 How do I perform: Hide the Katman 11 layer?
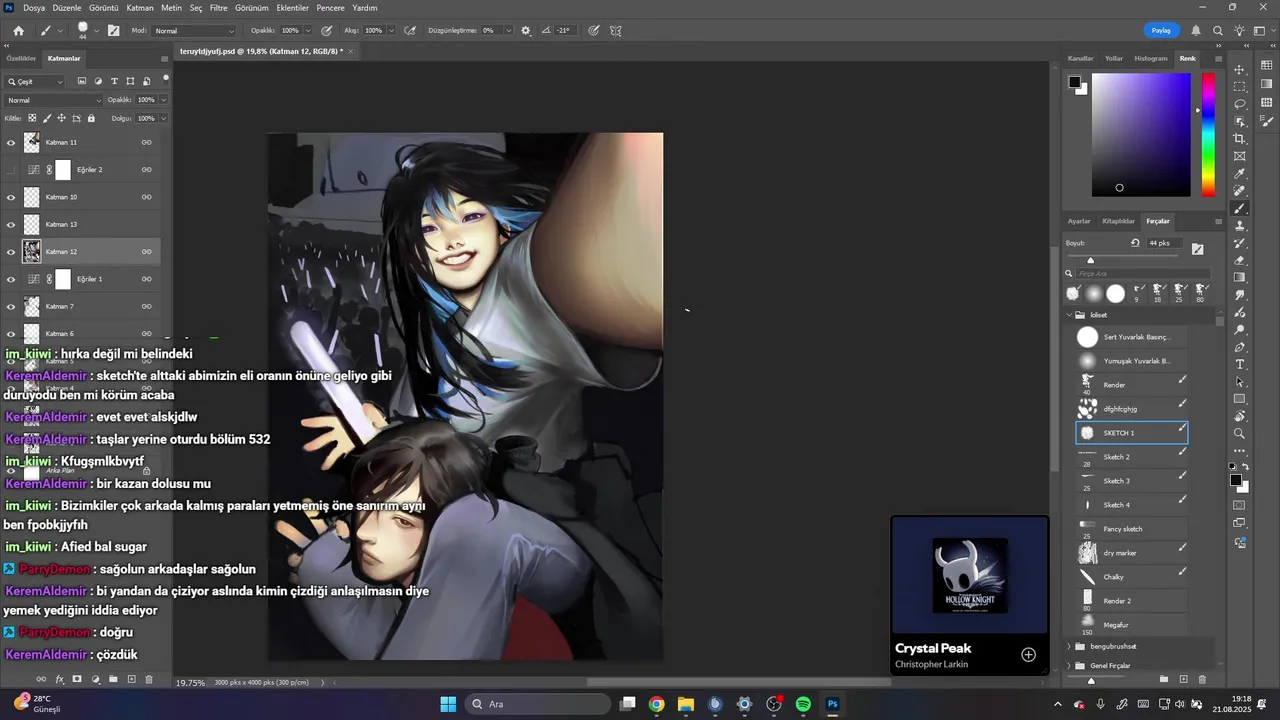tap(11, 143)
